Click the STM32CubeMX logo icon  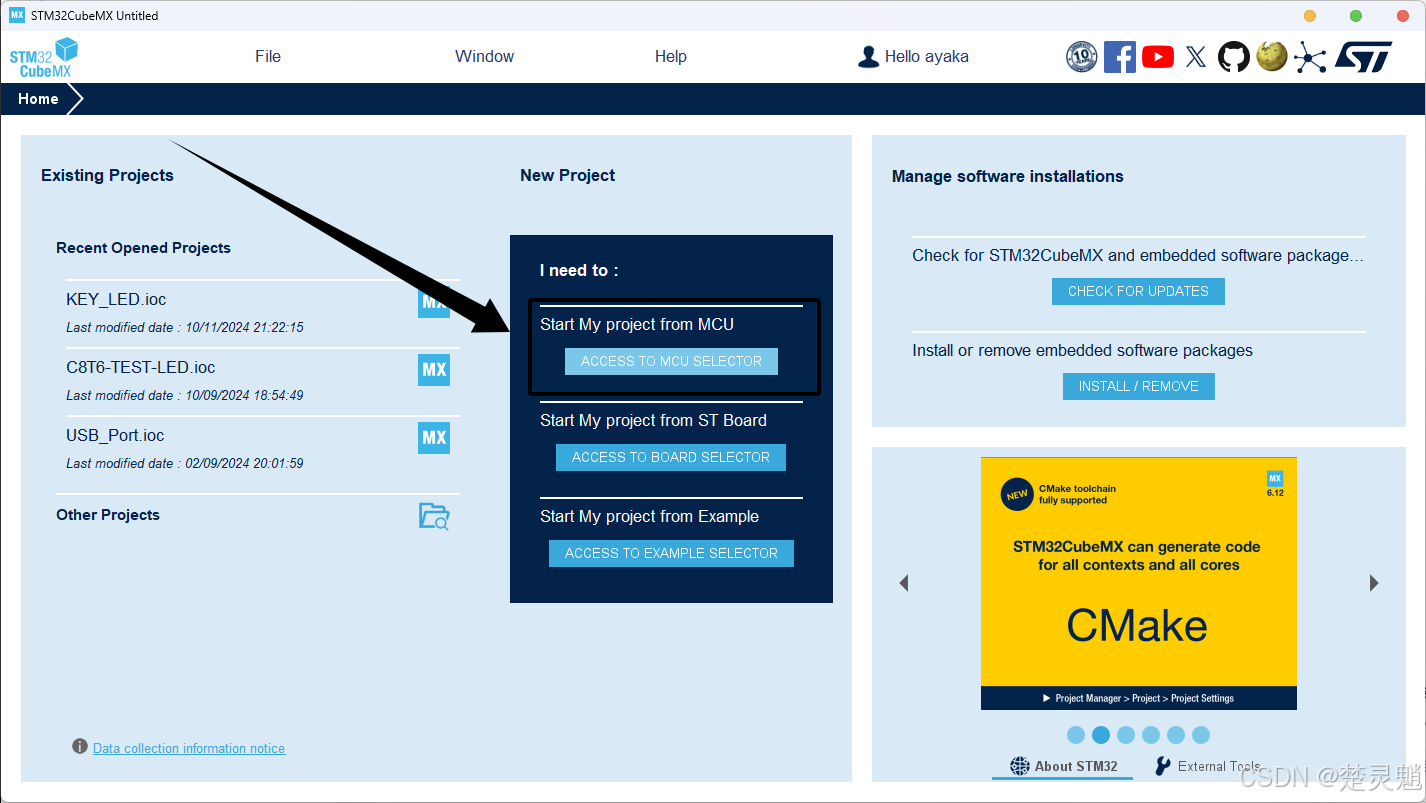(44, 57)
